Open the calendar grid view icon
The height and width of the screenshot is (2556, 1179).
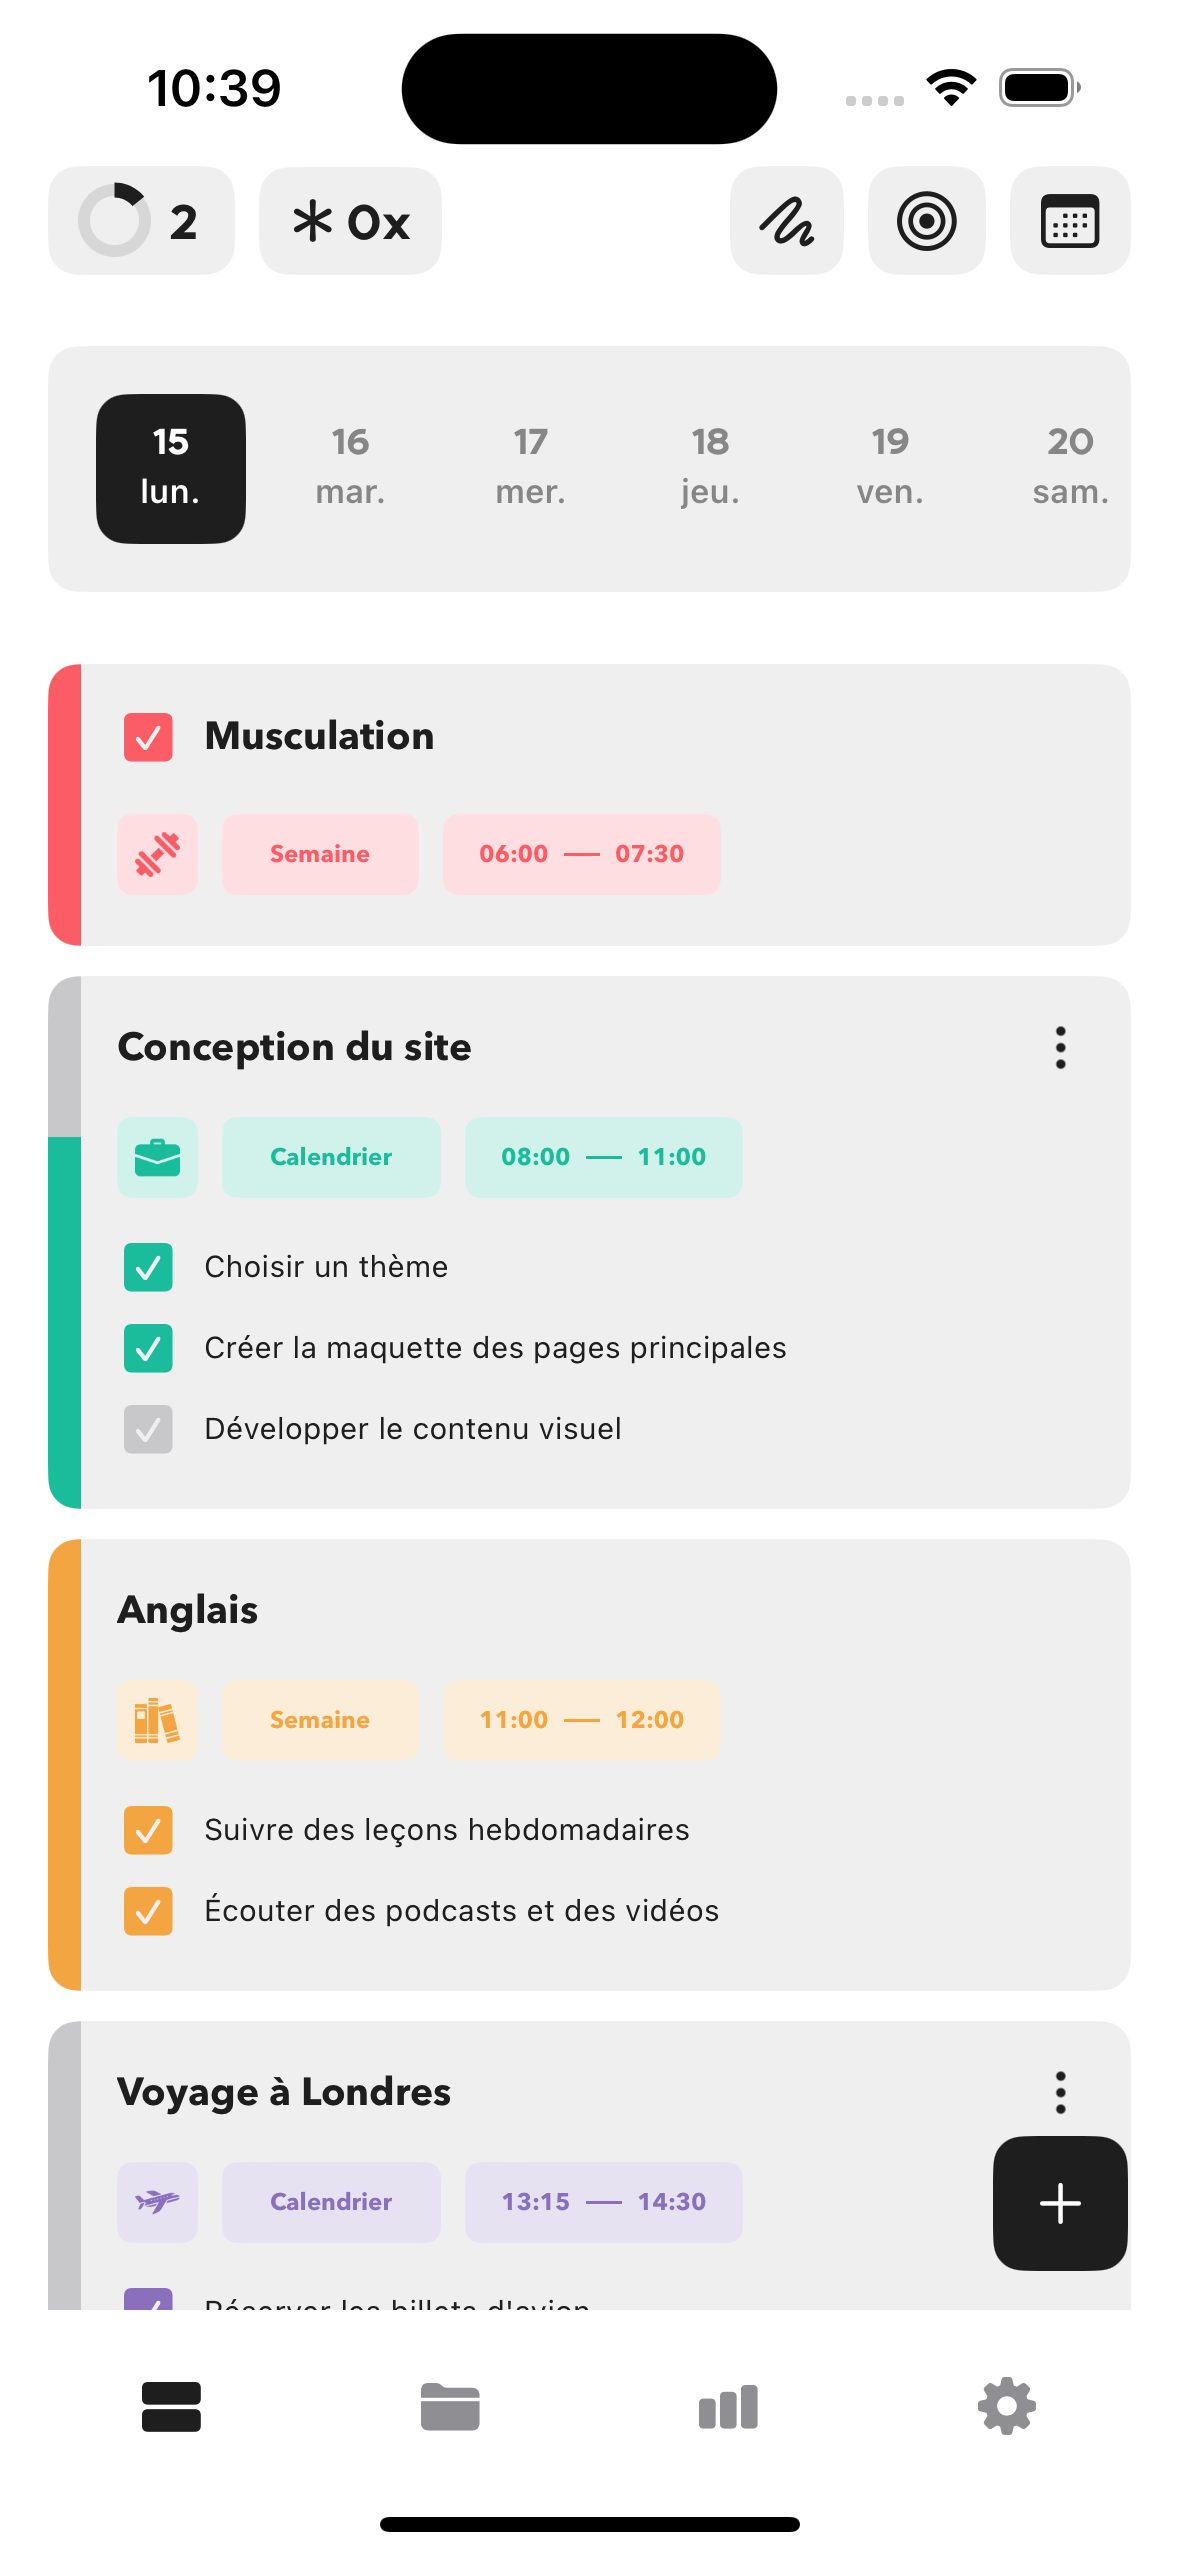pyautogui.click(x=1069, y=221)
